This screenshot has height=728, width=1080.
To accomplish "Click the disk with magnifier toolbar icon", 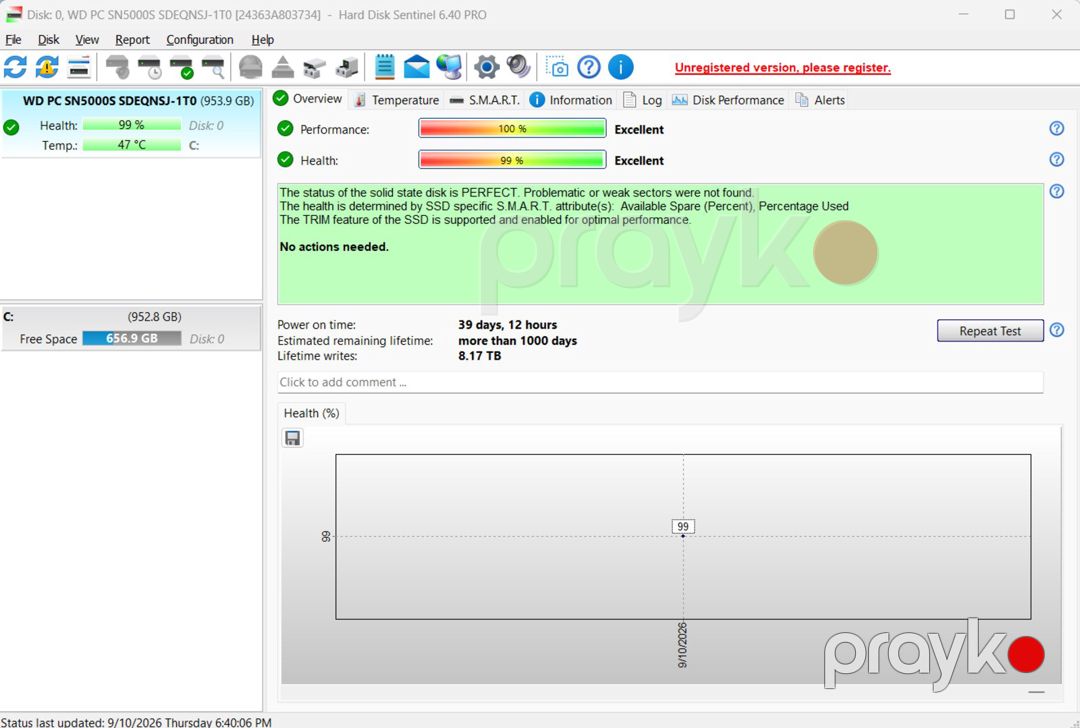I will click(x=213, y=67).
